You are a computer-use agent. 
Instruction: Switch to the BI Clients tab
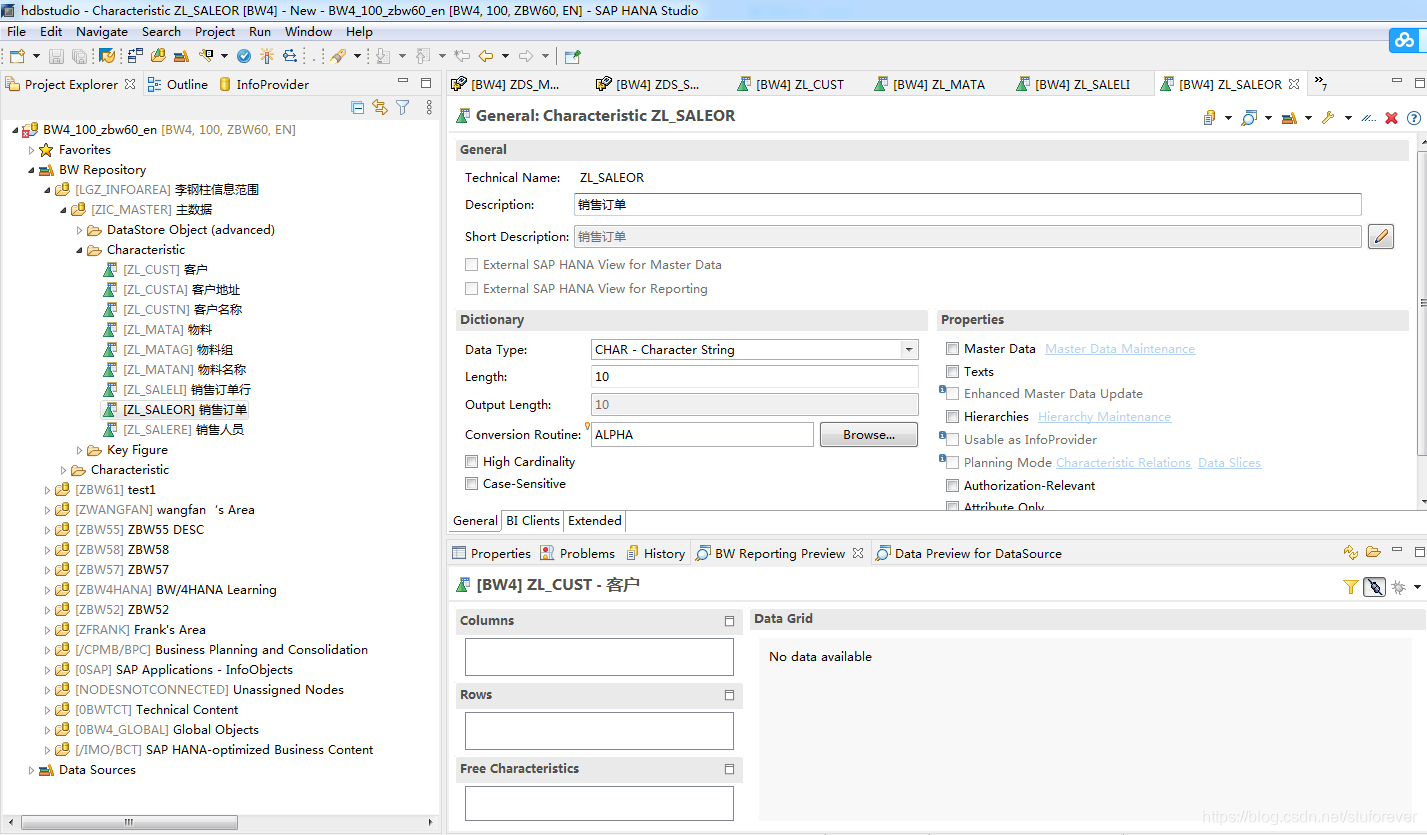click(x=533, y=520)
